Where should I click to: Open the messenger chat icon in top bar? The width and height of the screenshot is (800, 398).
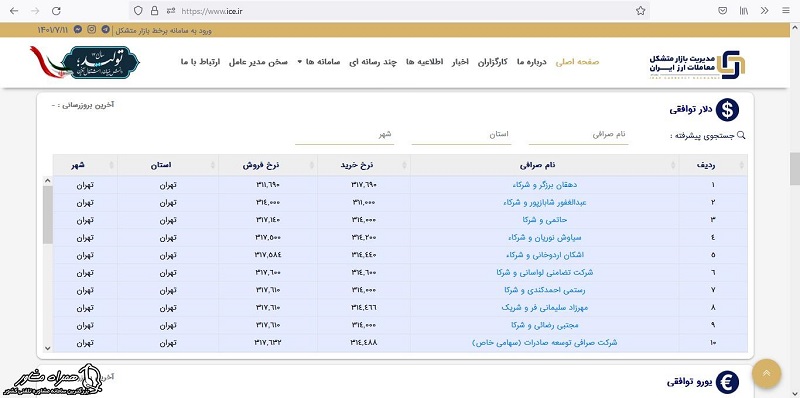click(78, 30)
